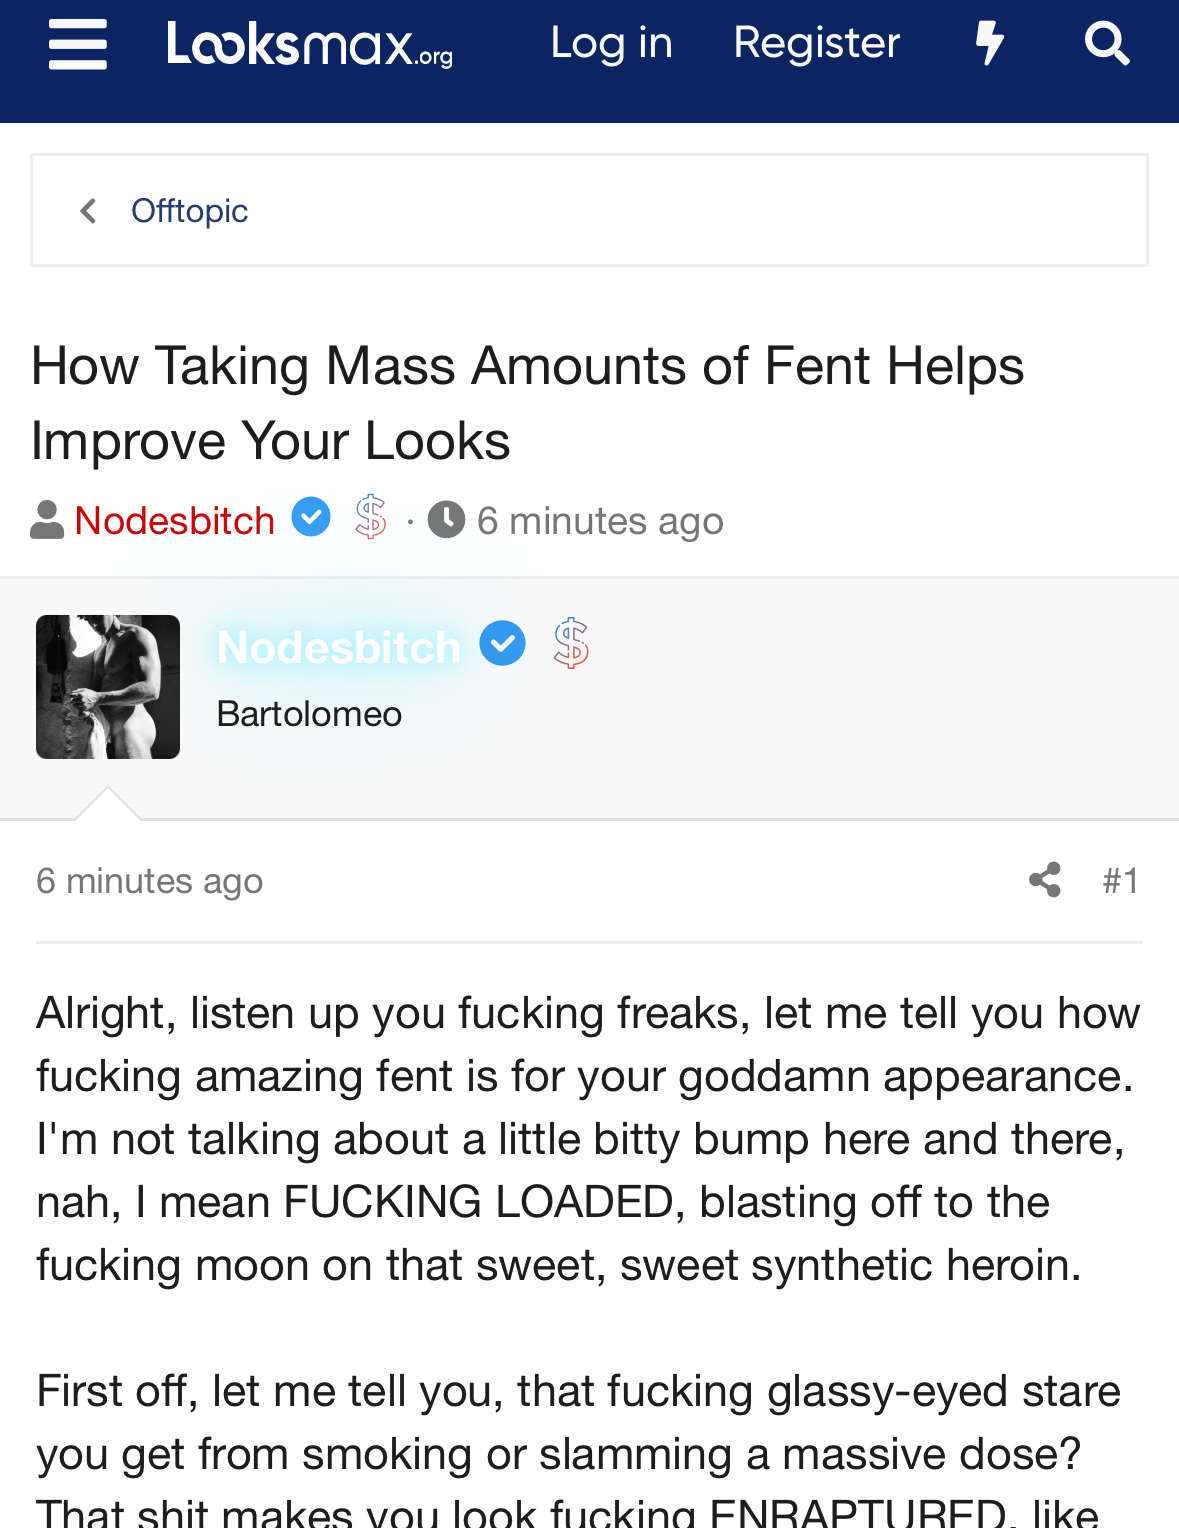
Task: Open the search magnifier icon
Action: 1106,44
